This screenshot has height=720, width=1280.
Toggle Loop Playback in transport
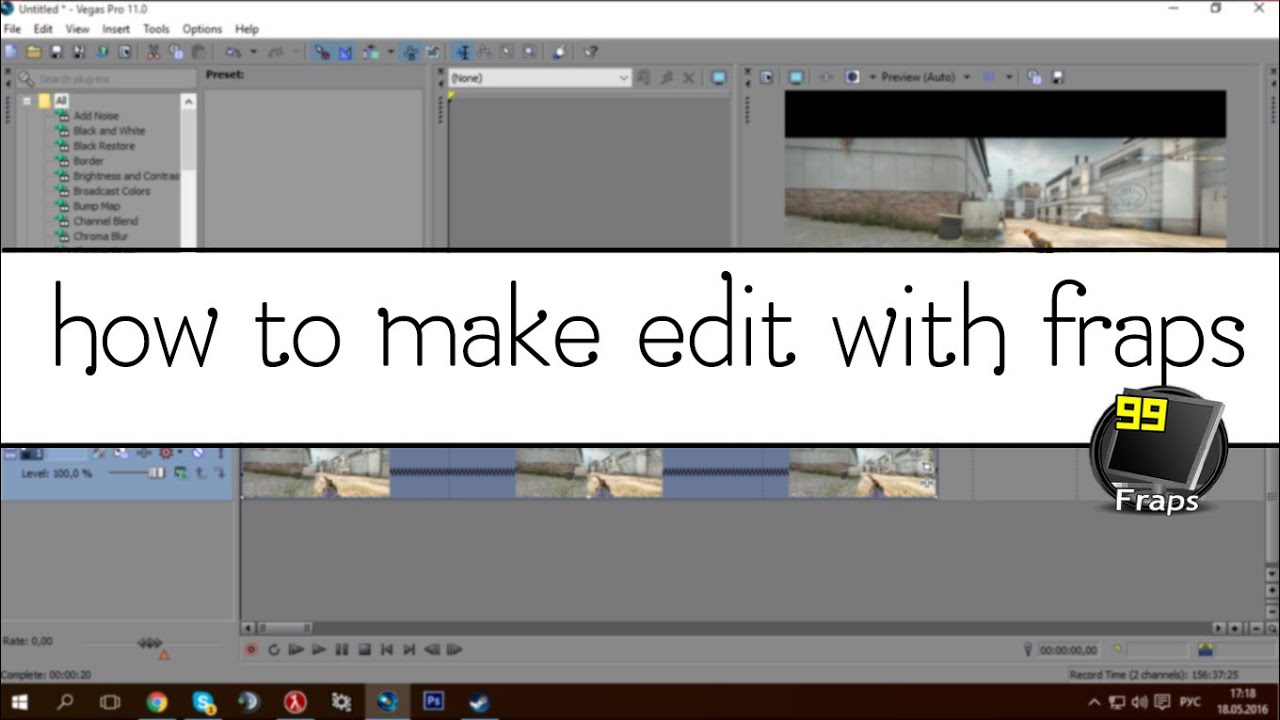click(273, 650)
